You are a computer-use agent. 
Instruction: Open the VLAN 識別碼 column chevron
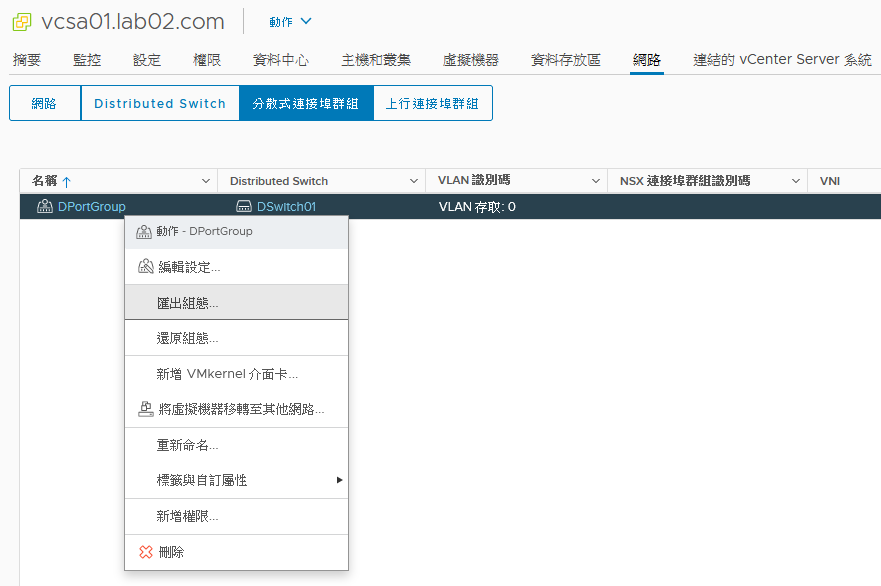pyautogui.click(x=596, y=181)
